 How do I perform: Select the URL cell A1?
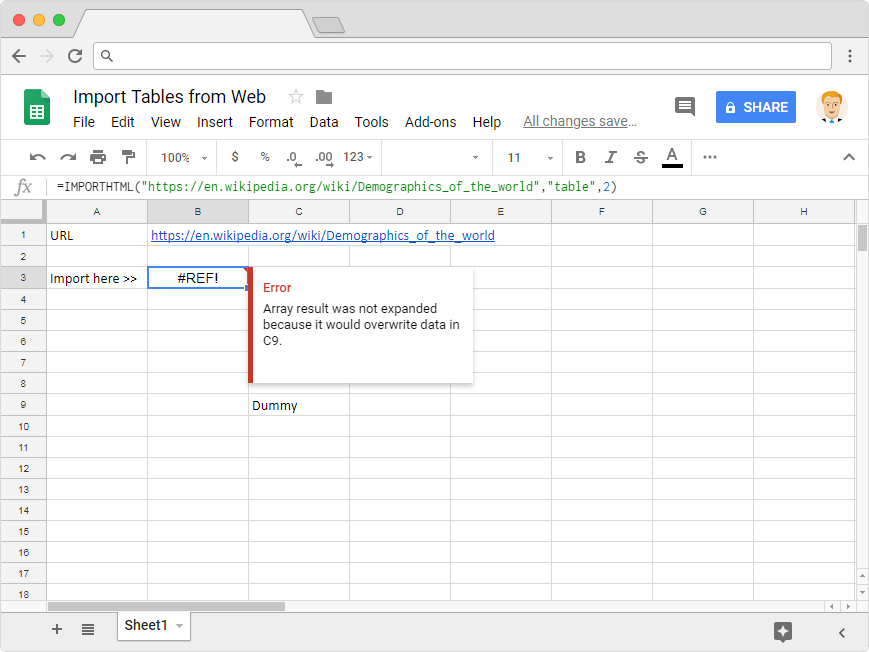tap(97, 235)
